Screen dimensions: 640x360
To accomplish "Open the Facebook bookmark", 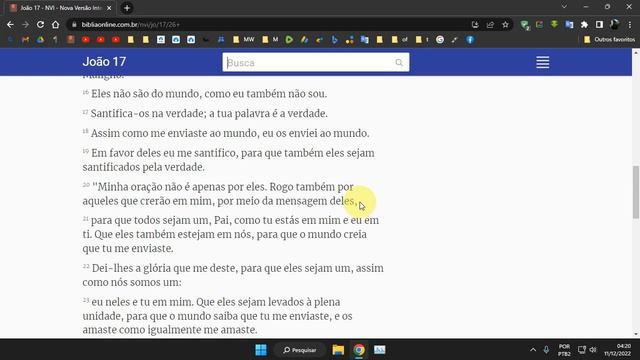I will click(x=470, y=40).
